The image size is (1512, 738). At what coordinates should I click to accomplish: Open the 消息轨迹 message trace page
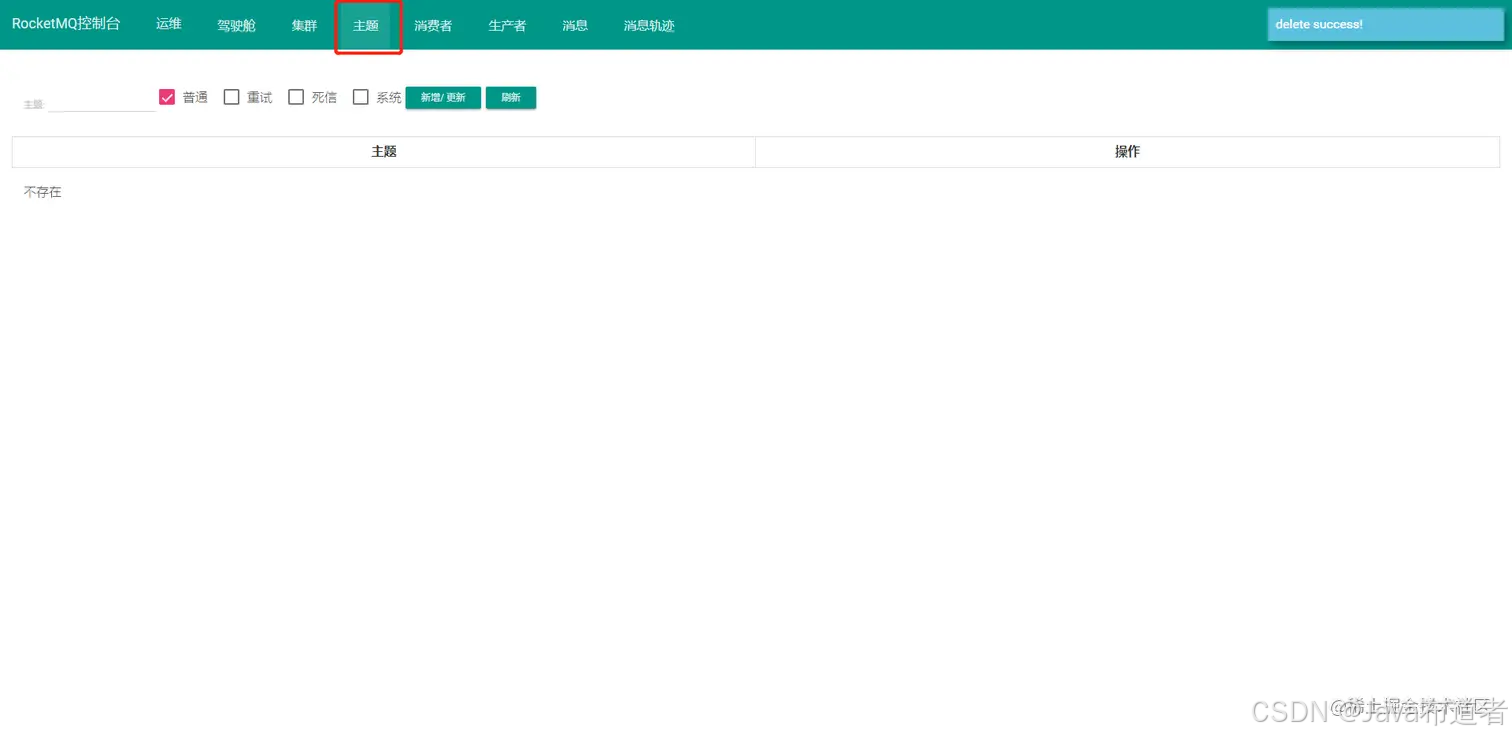pos(648,24)
